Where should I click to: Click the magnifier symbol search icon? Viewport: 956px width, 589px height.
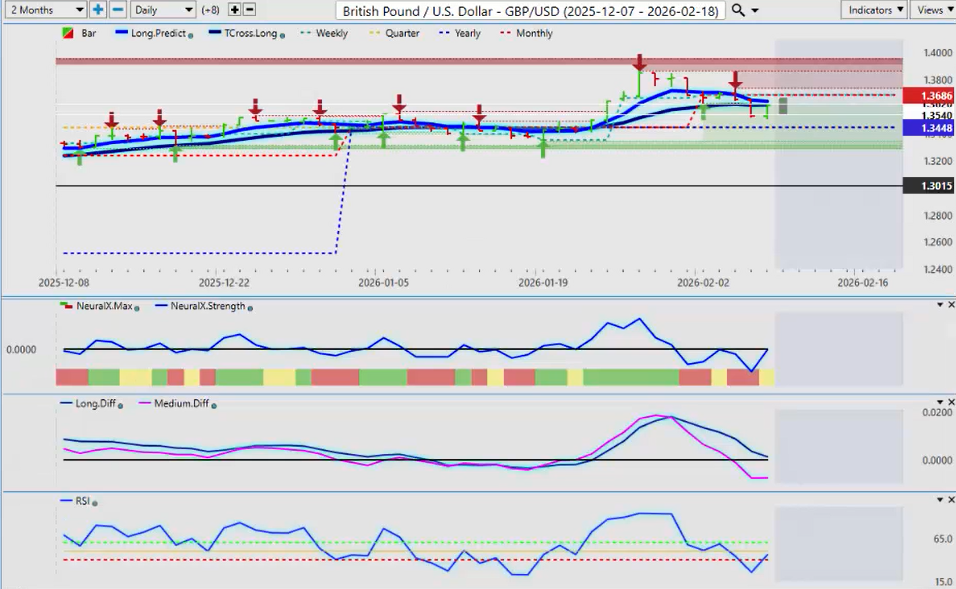pos(738,10)
